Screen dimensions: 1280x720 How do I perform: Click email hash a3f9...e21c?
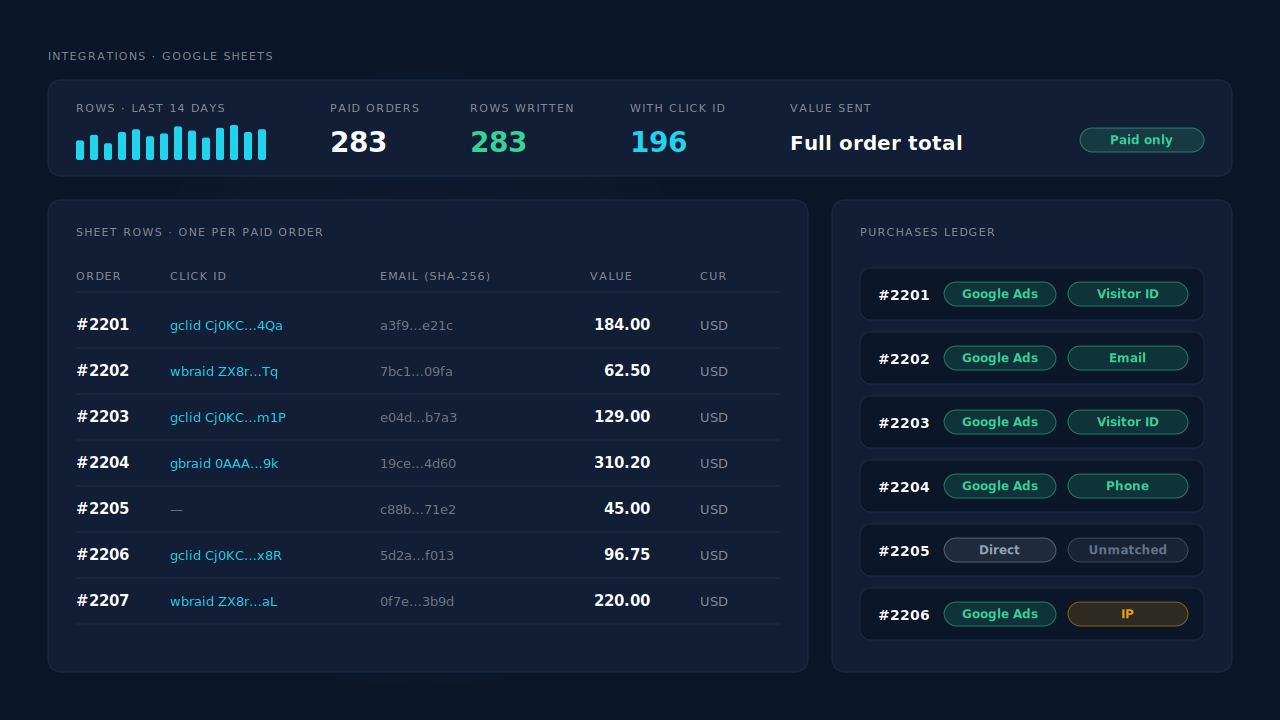click(x=416, y=325)
